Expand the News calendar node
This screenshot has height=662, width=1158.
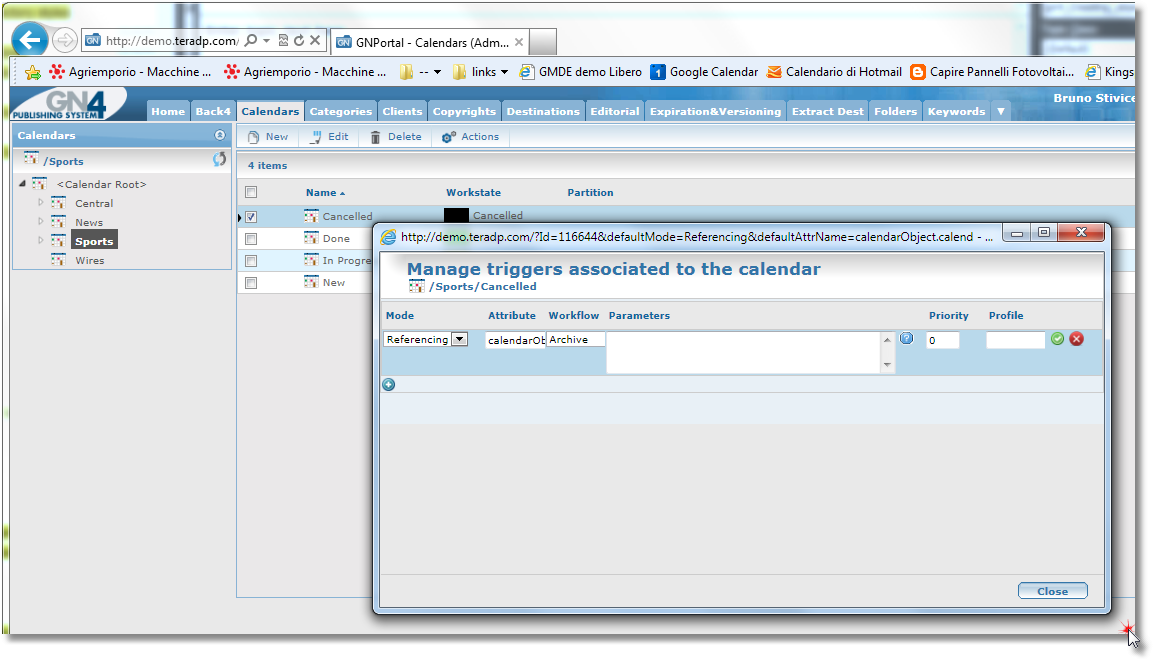coord(41,221)
